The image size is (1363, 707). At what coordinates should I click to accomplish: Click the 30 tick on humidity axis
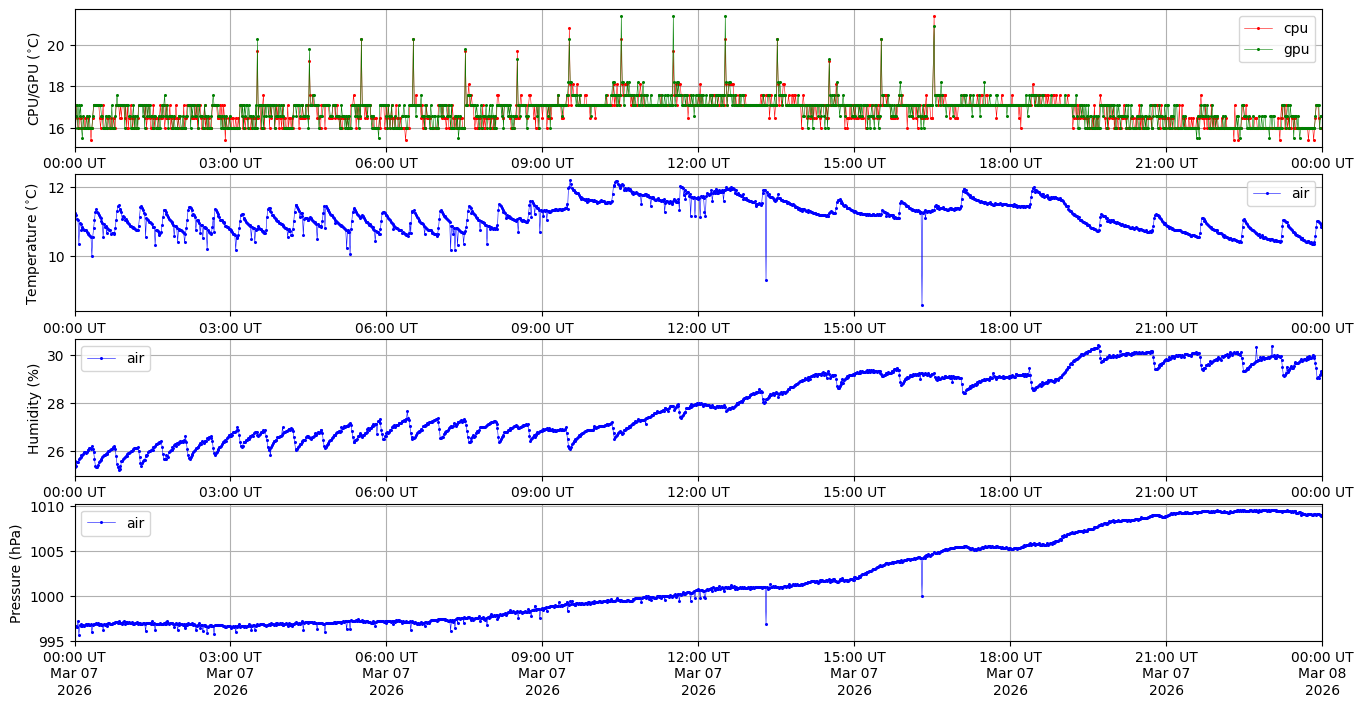58,356
